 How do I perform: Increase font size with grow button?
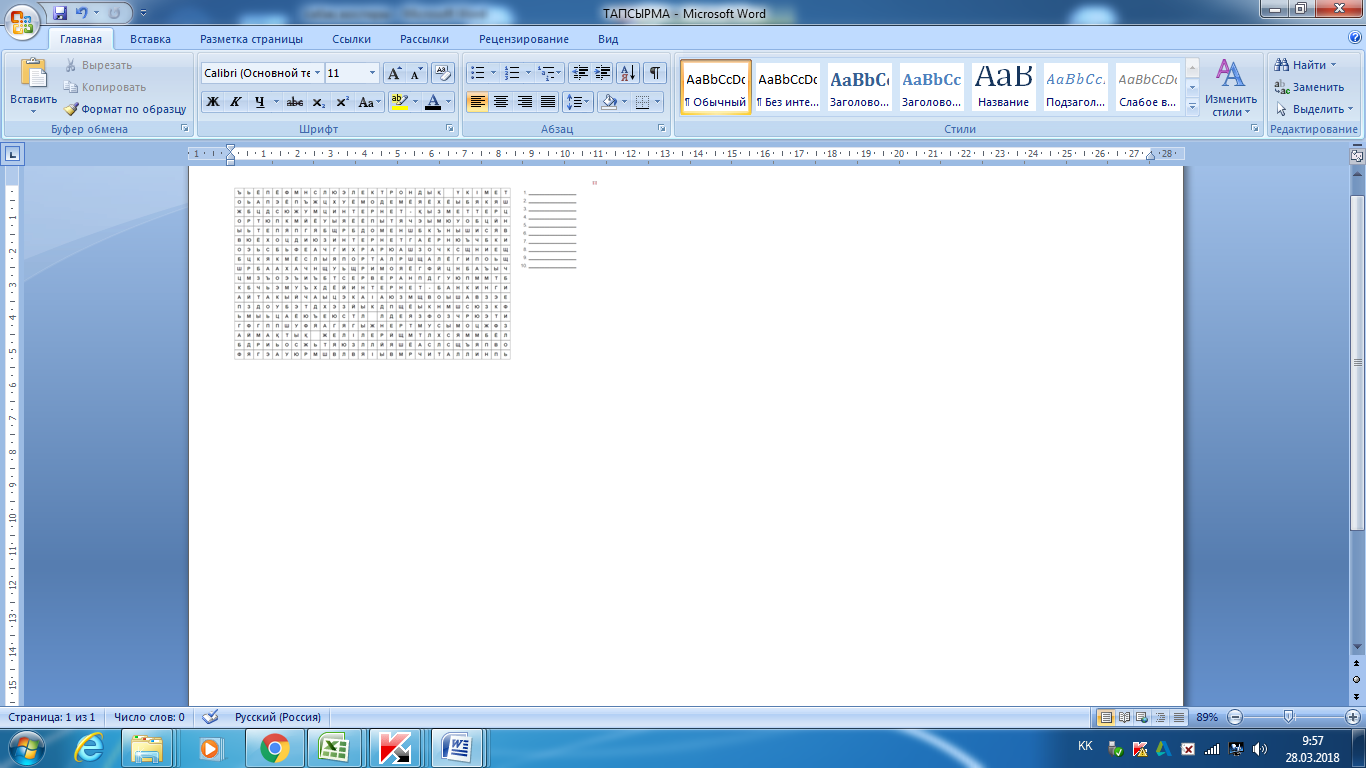[394, 73]
